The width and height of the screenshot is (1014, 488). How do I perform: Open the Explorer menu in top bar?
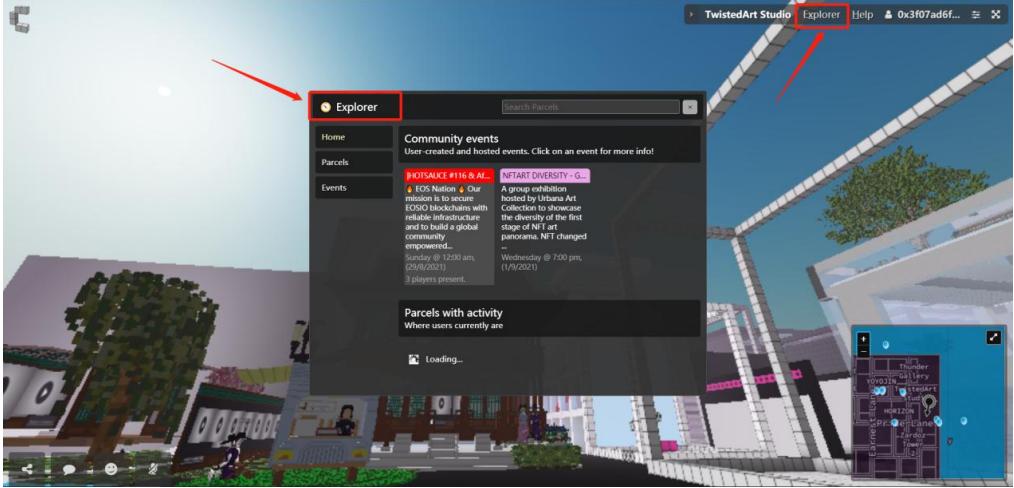coord(821,15)
